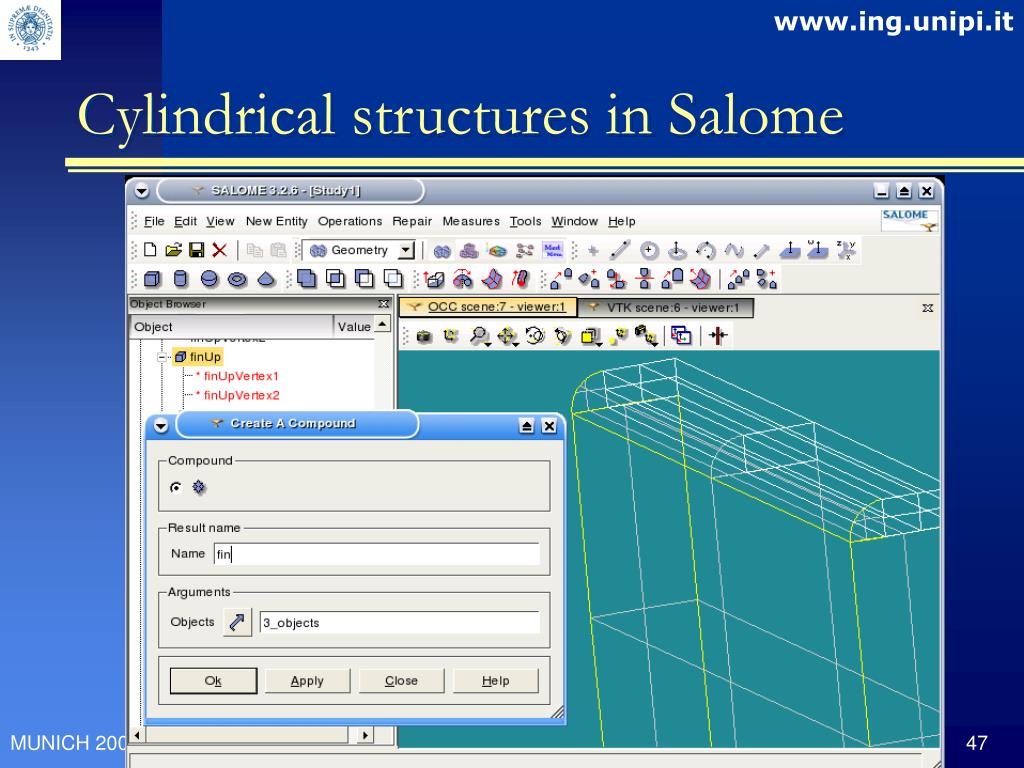The image size is (1024, 768).
Task: Click the Mesh module icon labeled Med
Action: point(552,250)
